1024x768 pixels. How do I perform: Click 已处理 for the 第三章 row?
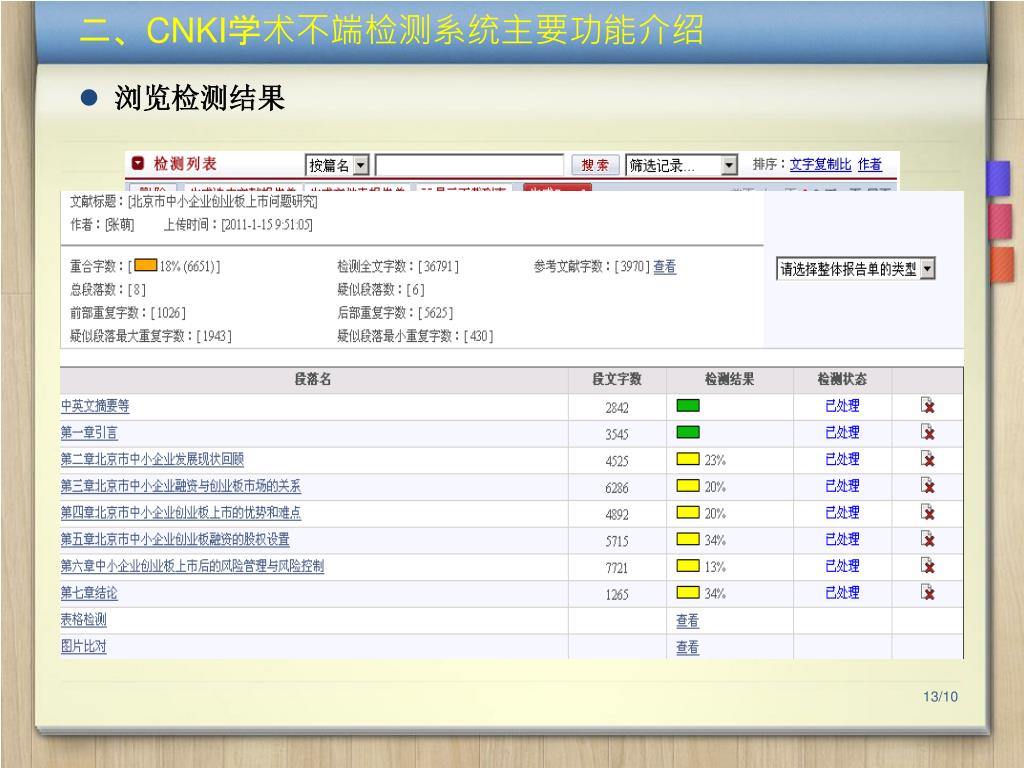[x=842, y=486]
